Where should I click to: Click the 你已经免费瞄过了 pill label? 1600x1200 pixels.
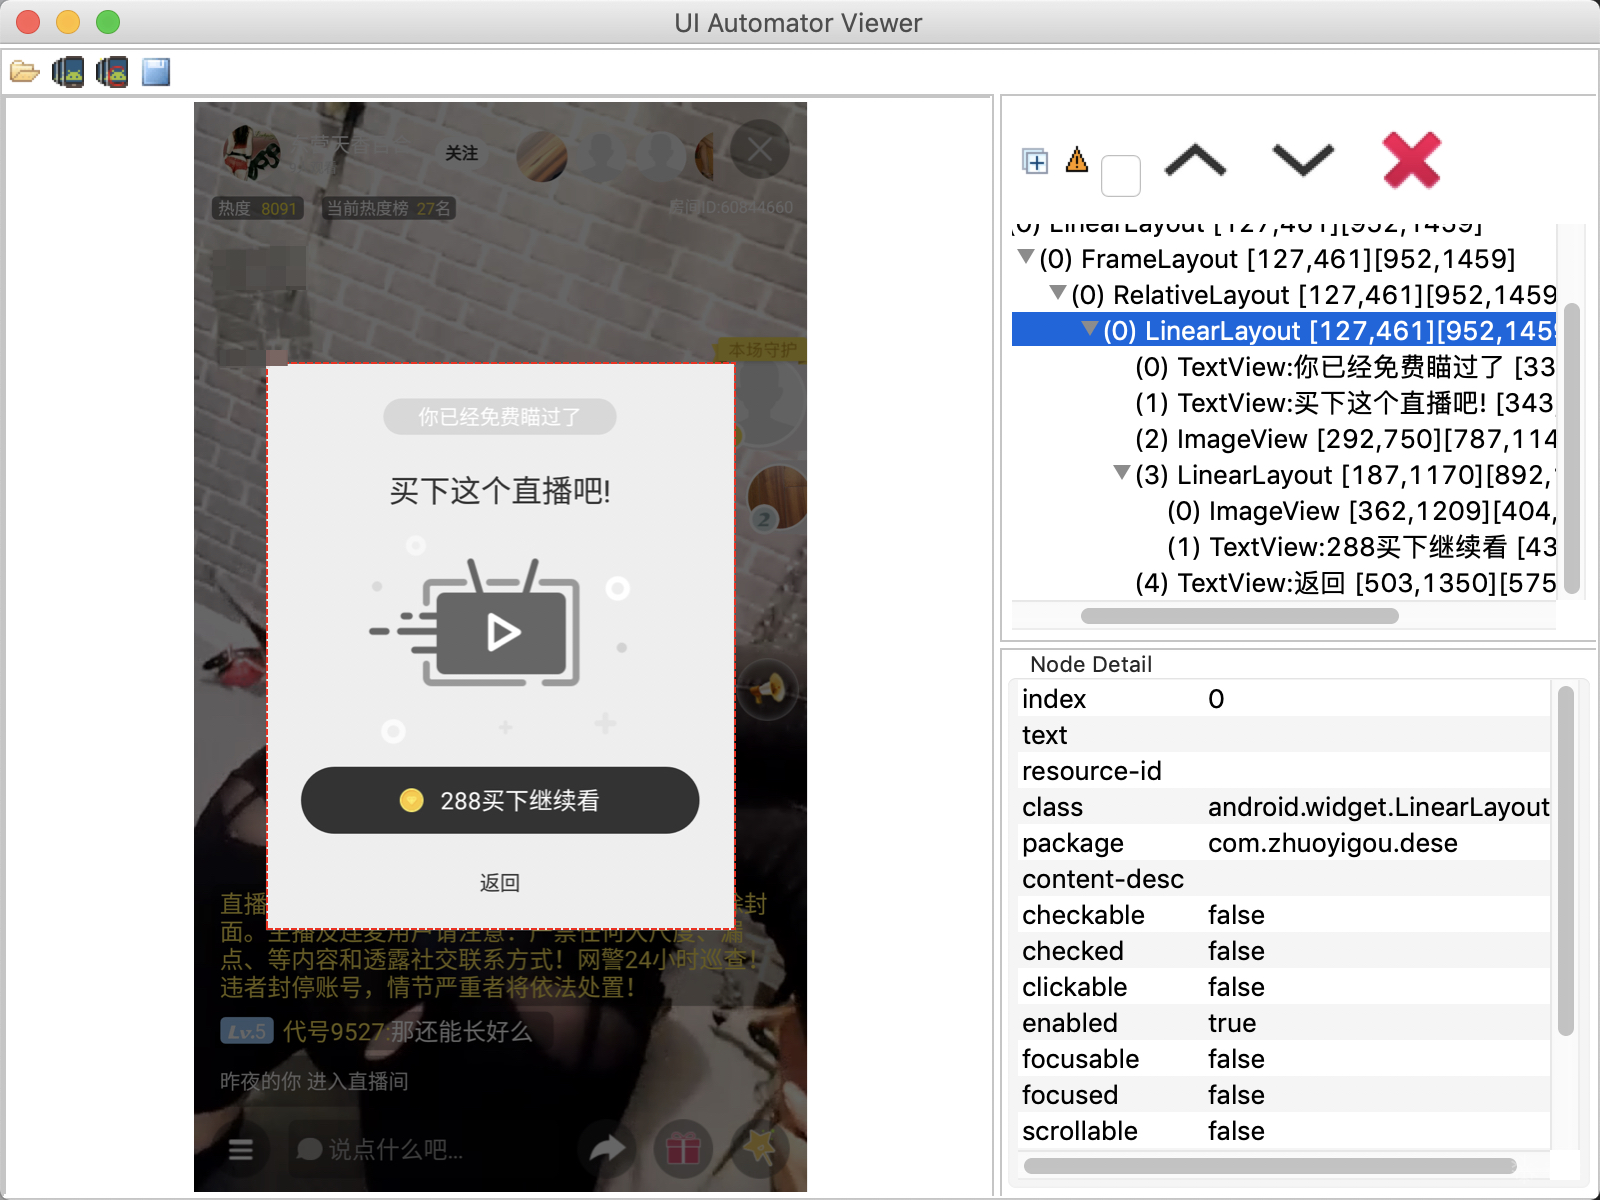point(500,417)
